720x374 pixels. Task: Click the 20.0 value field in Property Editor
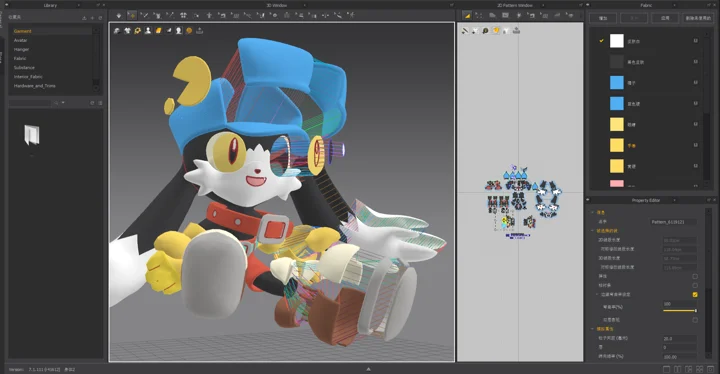click(x=680, y=339)
